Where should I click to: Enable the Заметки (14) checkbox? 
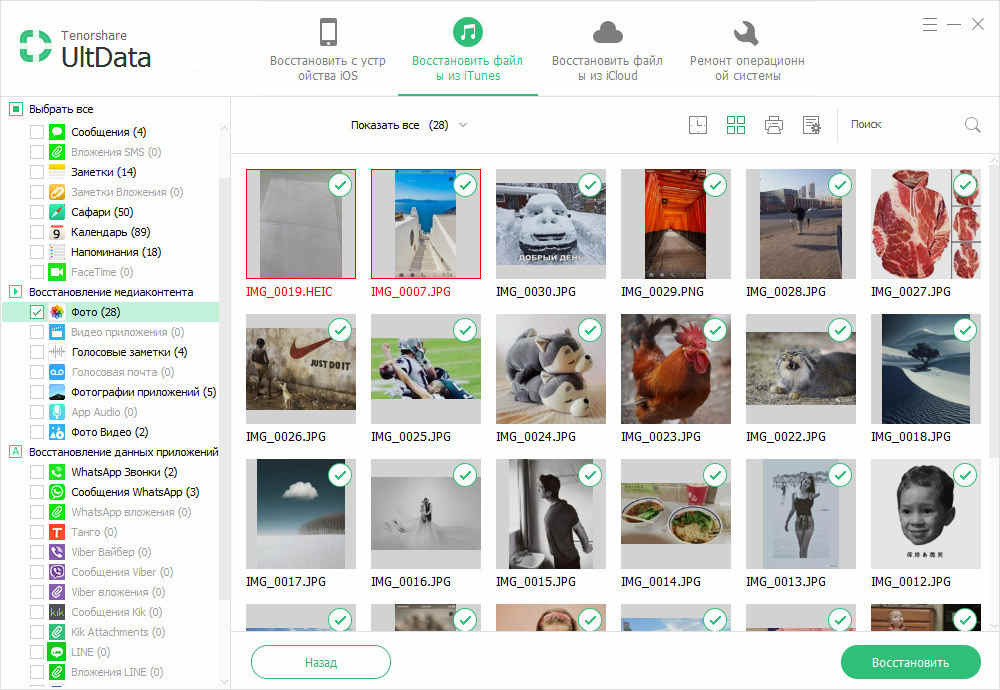pos(37,172)
